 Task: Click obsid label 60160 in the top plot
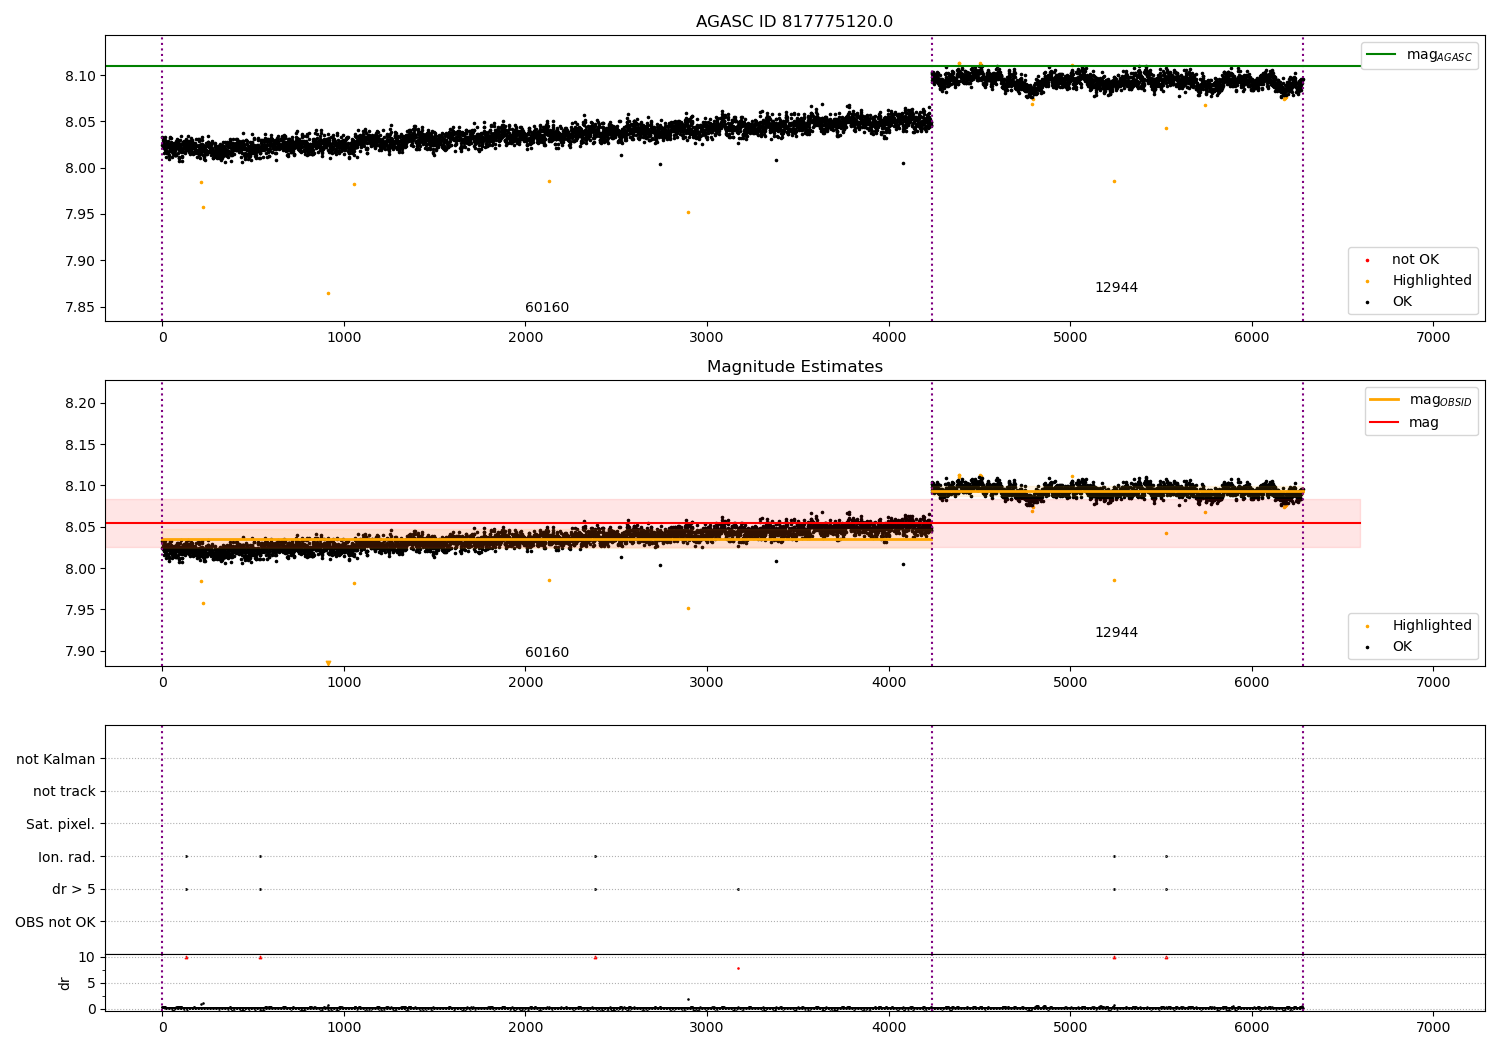(547, 308)
